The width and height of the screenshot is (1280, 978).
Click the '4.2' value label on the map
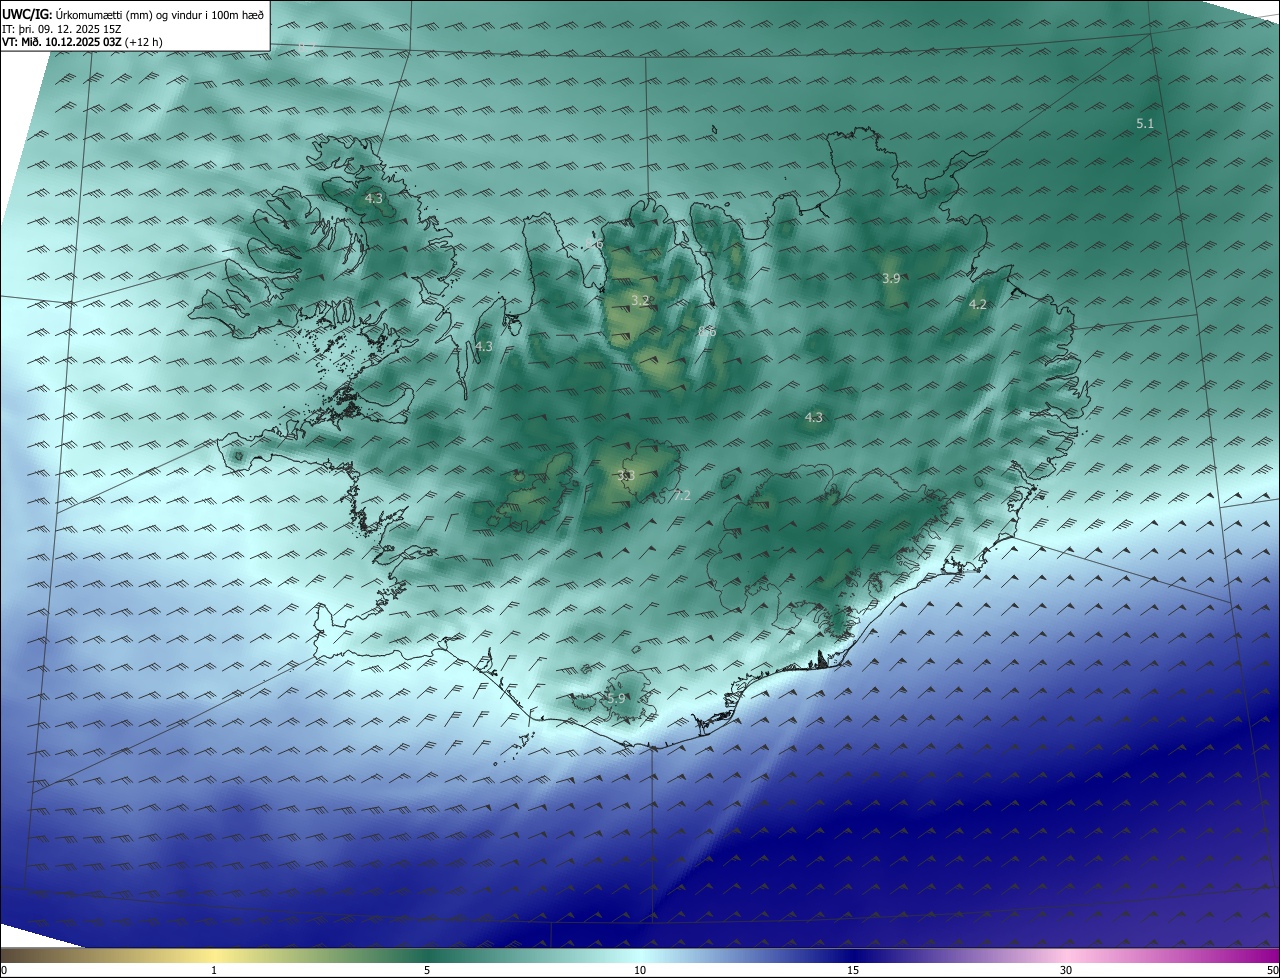[x=978, y=305]
